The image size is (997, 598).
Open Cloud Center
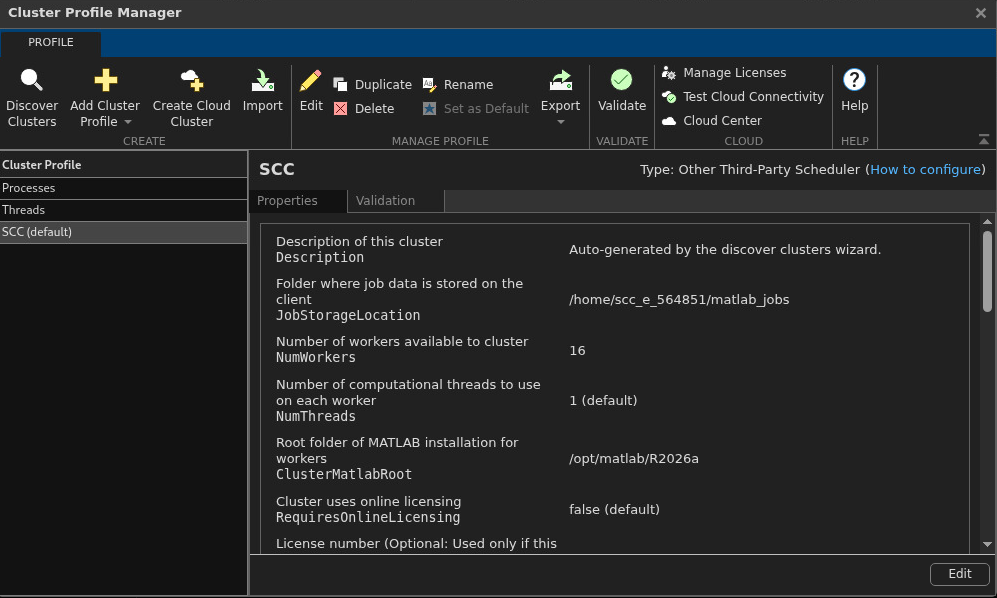[712, 121]
